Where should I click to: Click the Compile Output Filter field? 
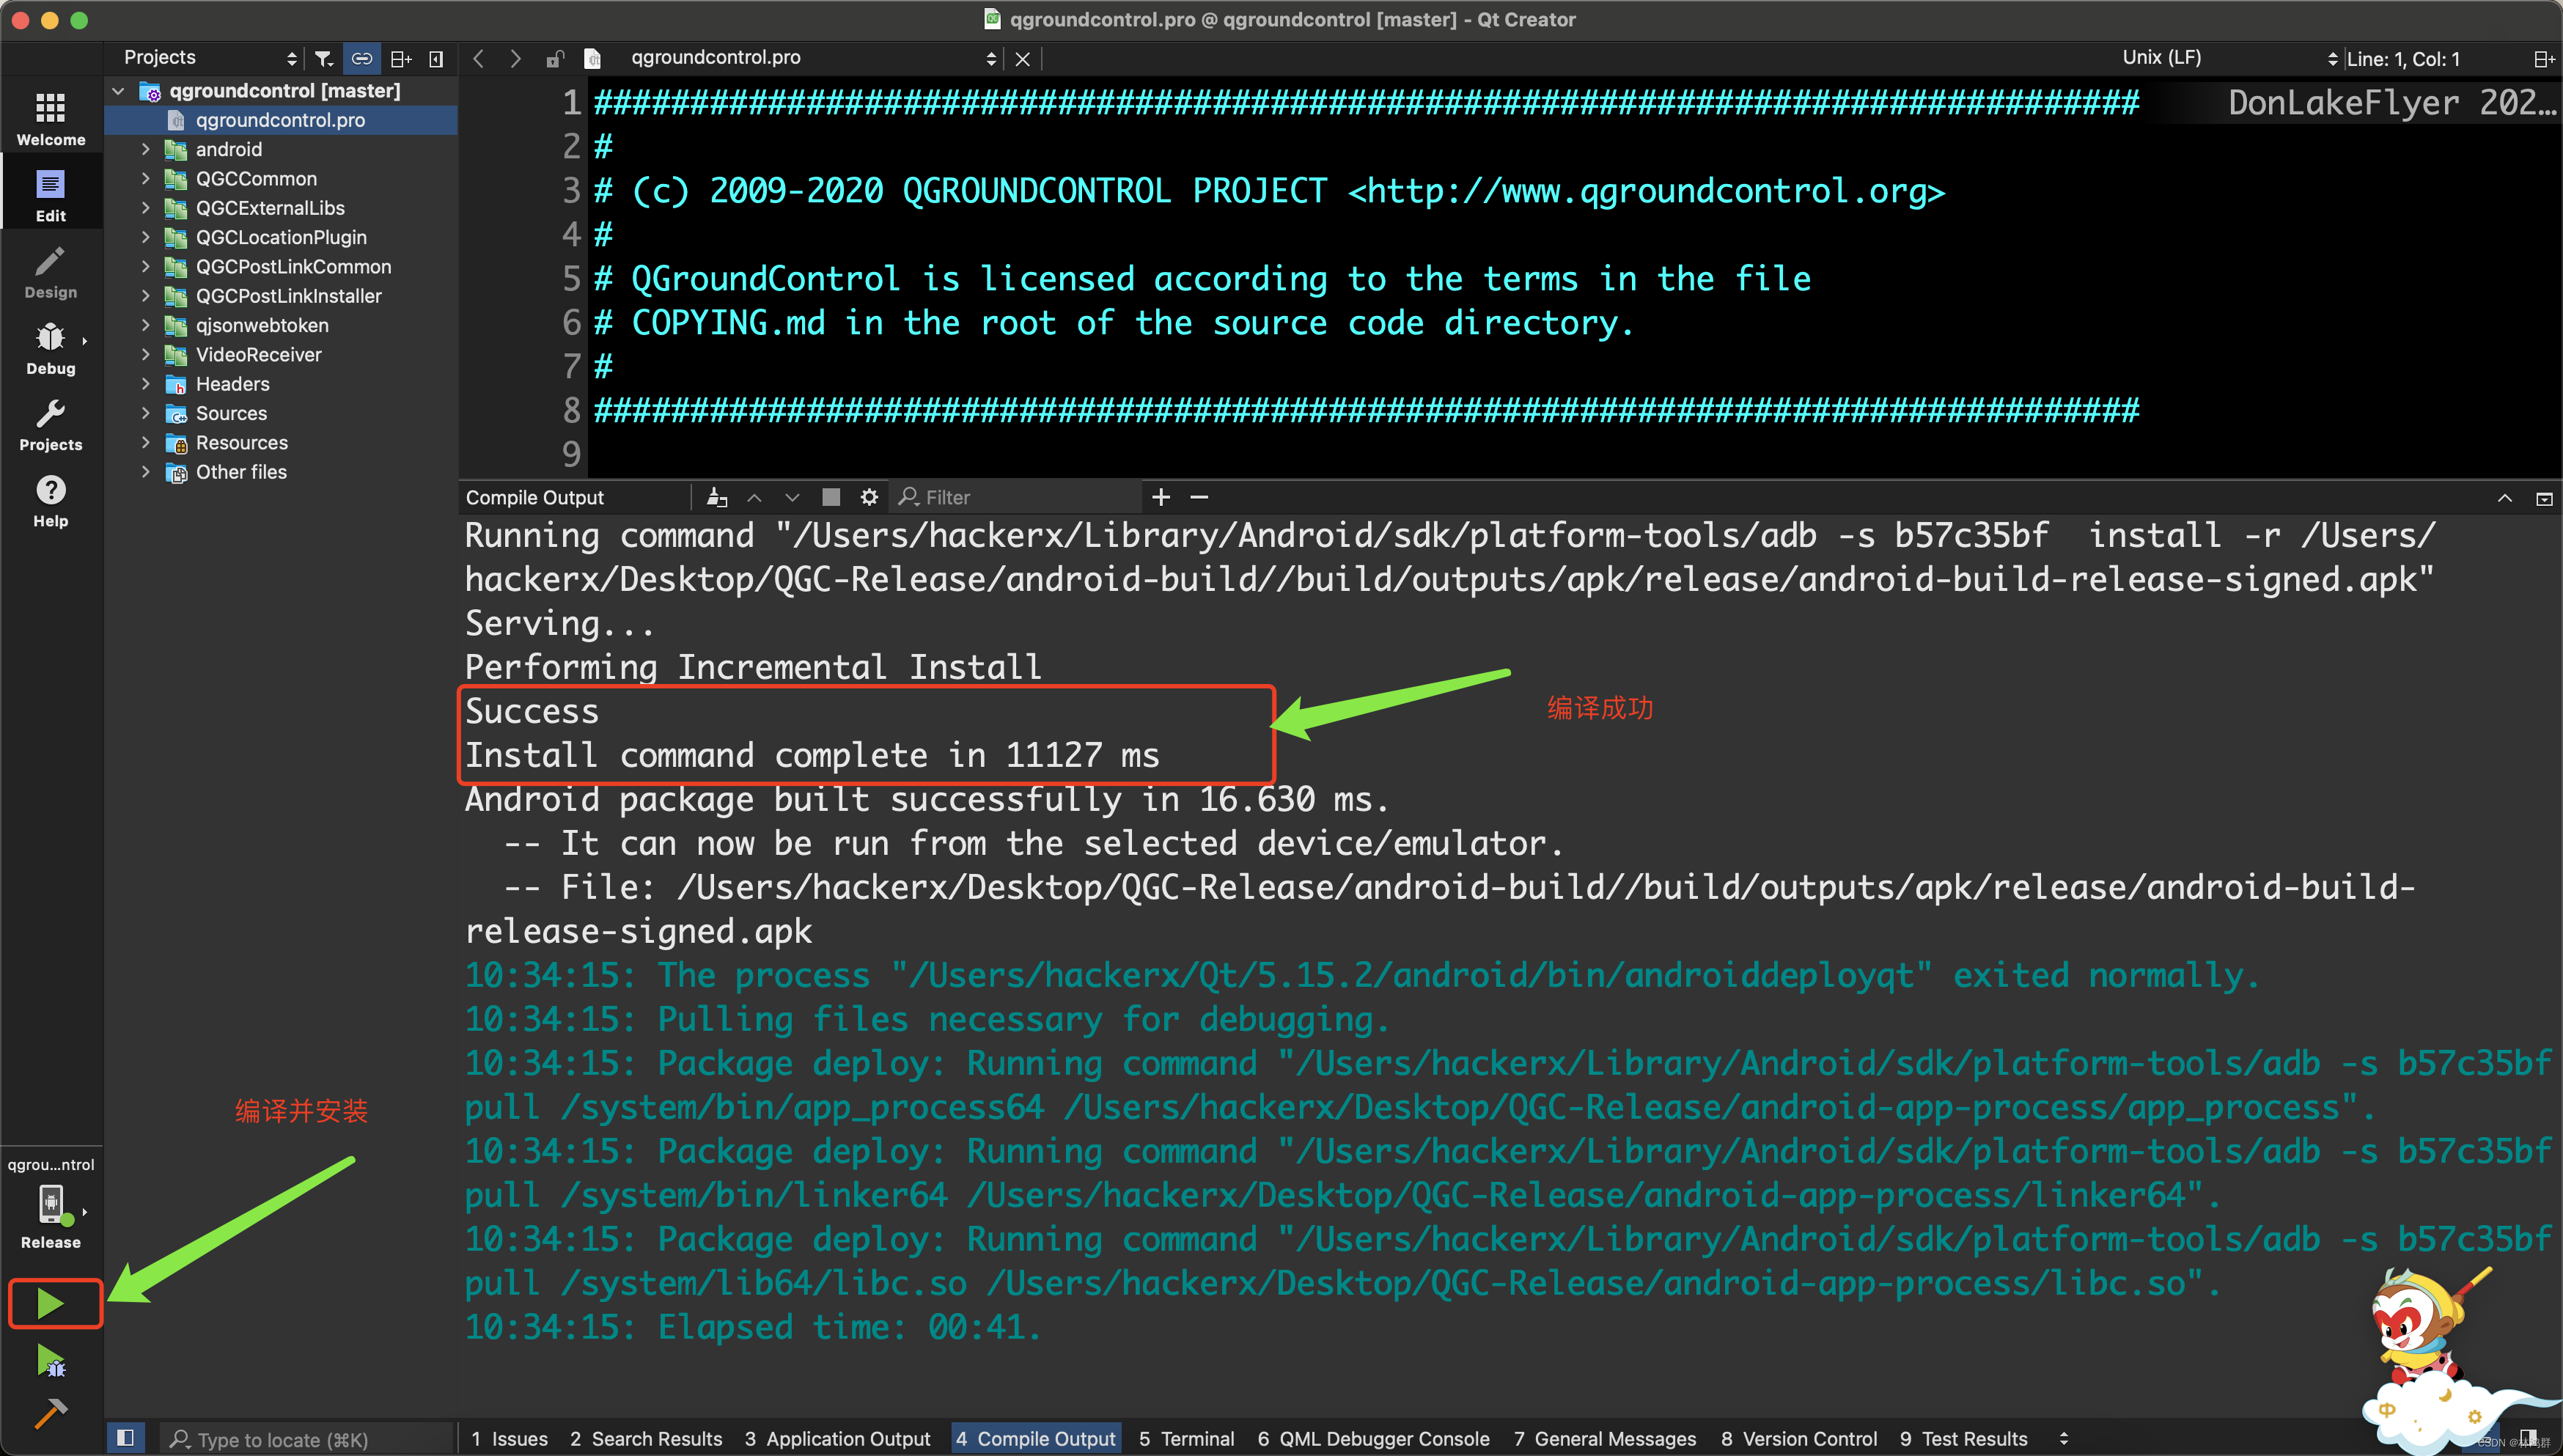coord(1016,497)
